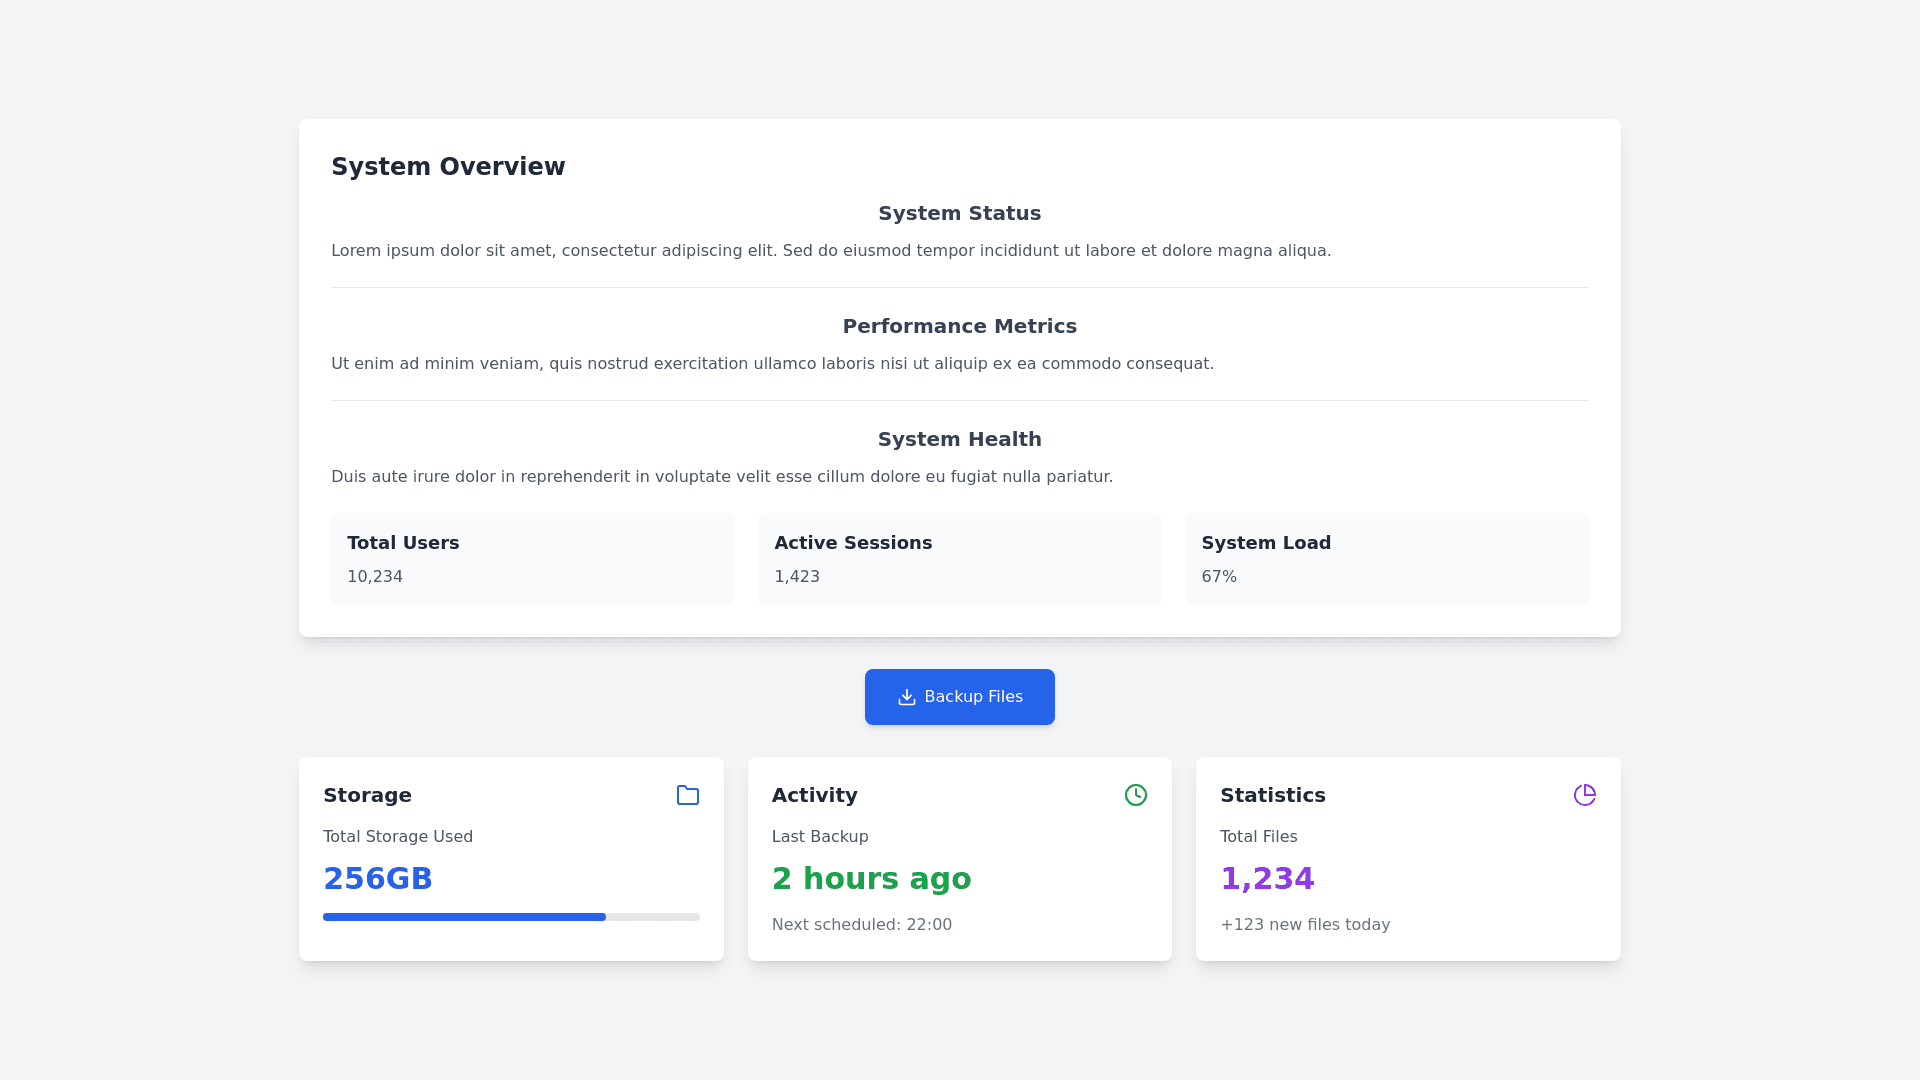Click the System Health heading

coord(959,439)
